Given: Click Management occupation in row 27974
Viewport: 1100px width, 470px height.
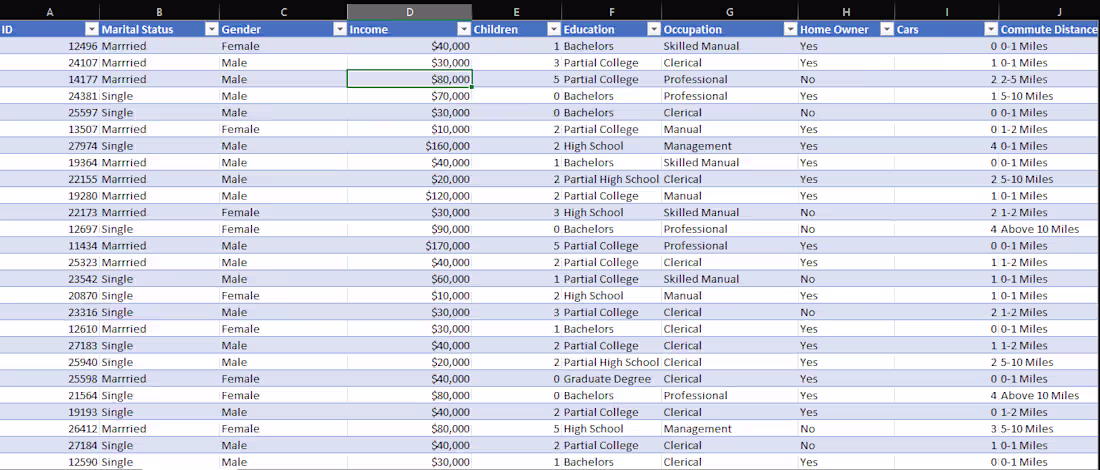Looking at the screenshot, I should (x=730, y=146).
